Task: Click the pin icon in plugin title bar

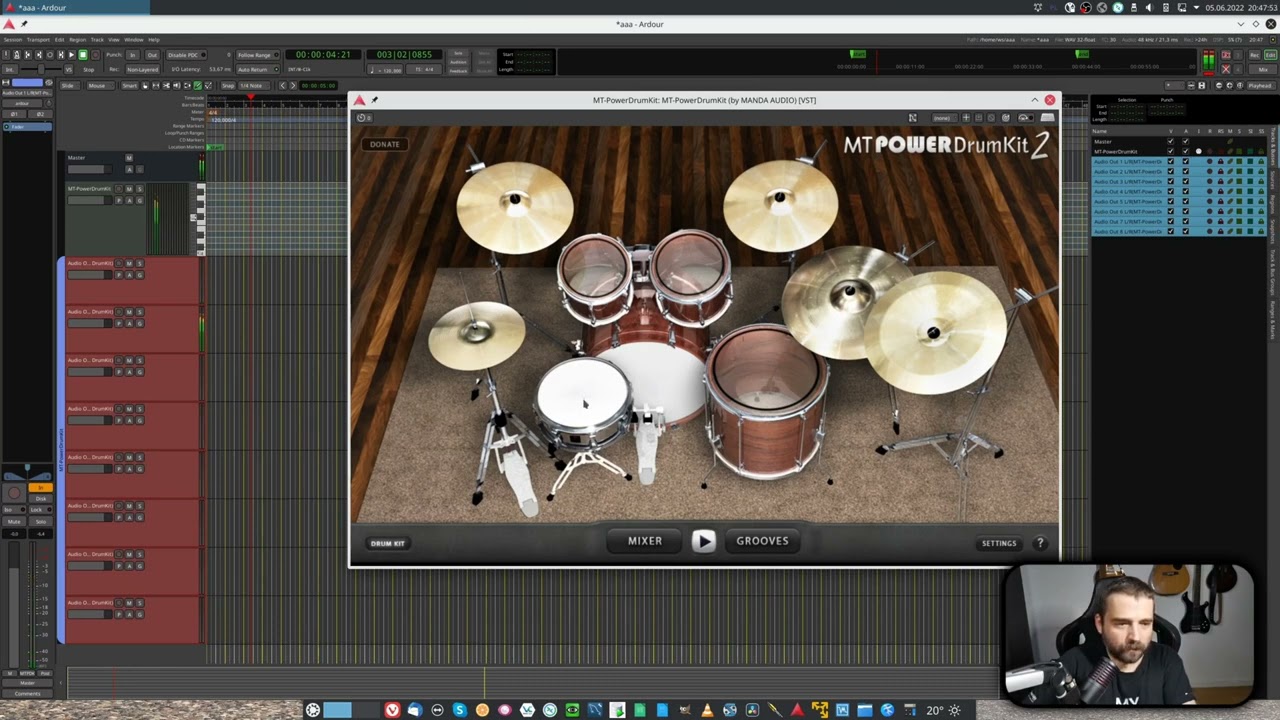Action: pyautogui.click(x=374, y=100)
